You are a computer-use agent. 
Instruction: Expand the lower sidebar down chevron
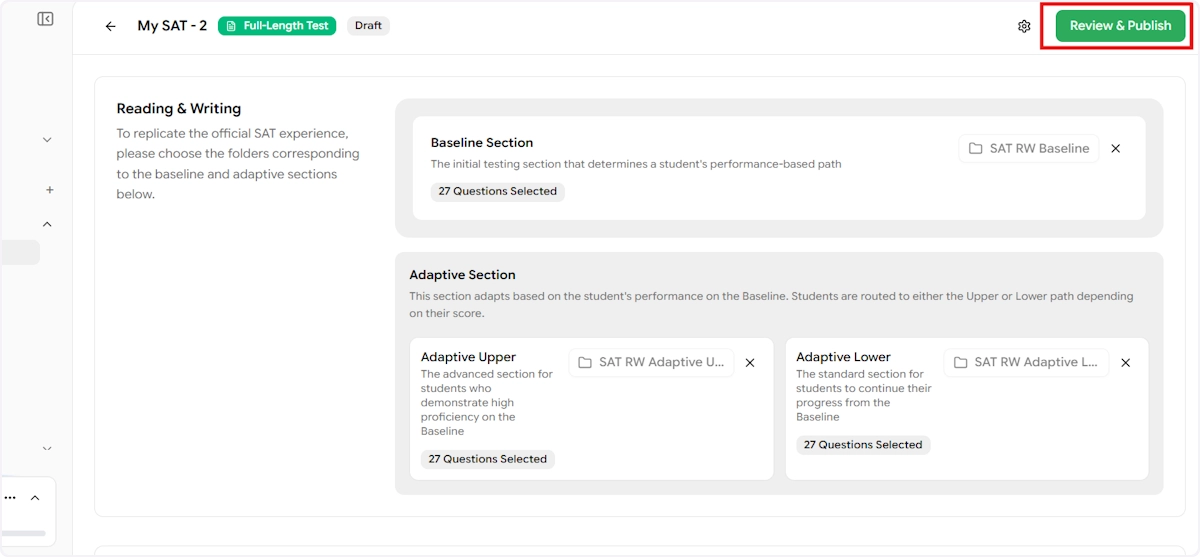point(47,449)
